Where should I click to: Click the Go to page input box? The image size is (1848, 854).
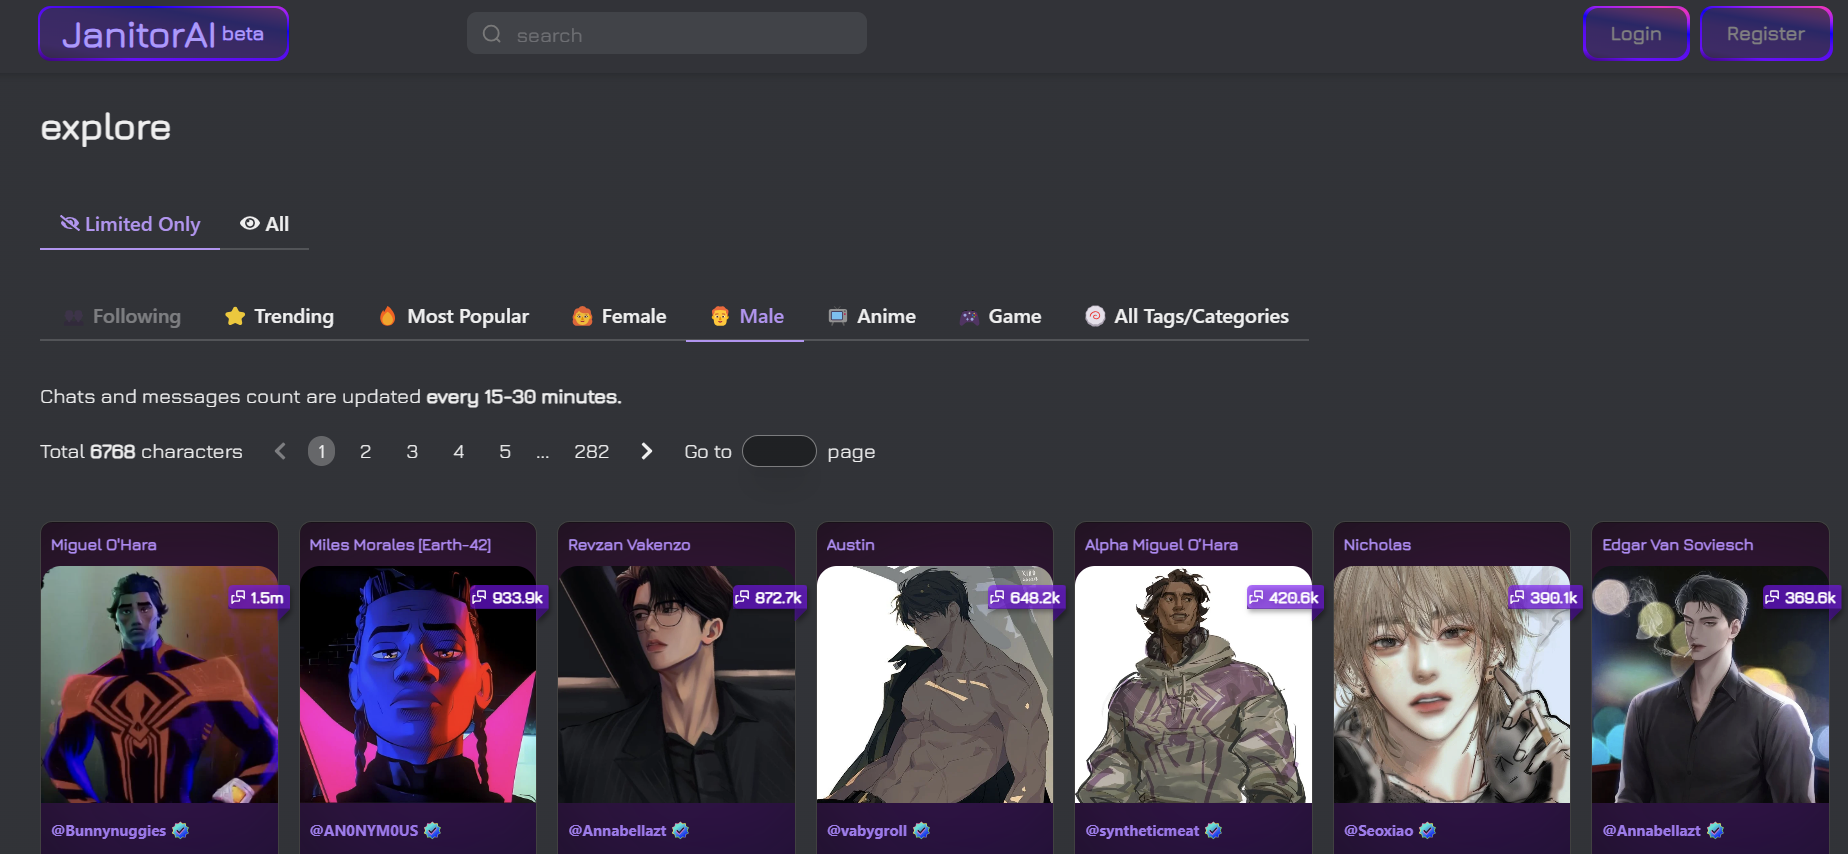(x=779, y=451)
